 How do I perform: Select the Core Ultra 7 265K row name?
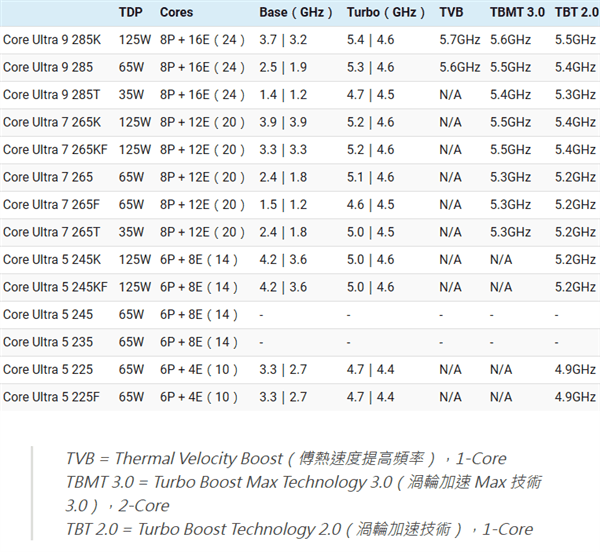coord(52,122)
